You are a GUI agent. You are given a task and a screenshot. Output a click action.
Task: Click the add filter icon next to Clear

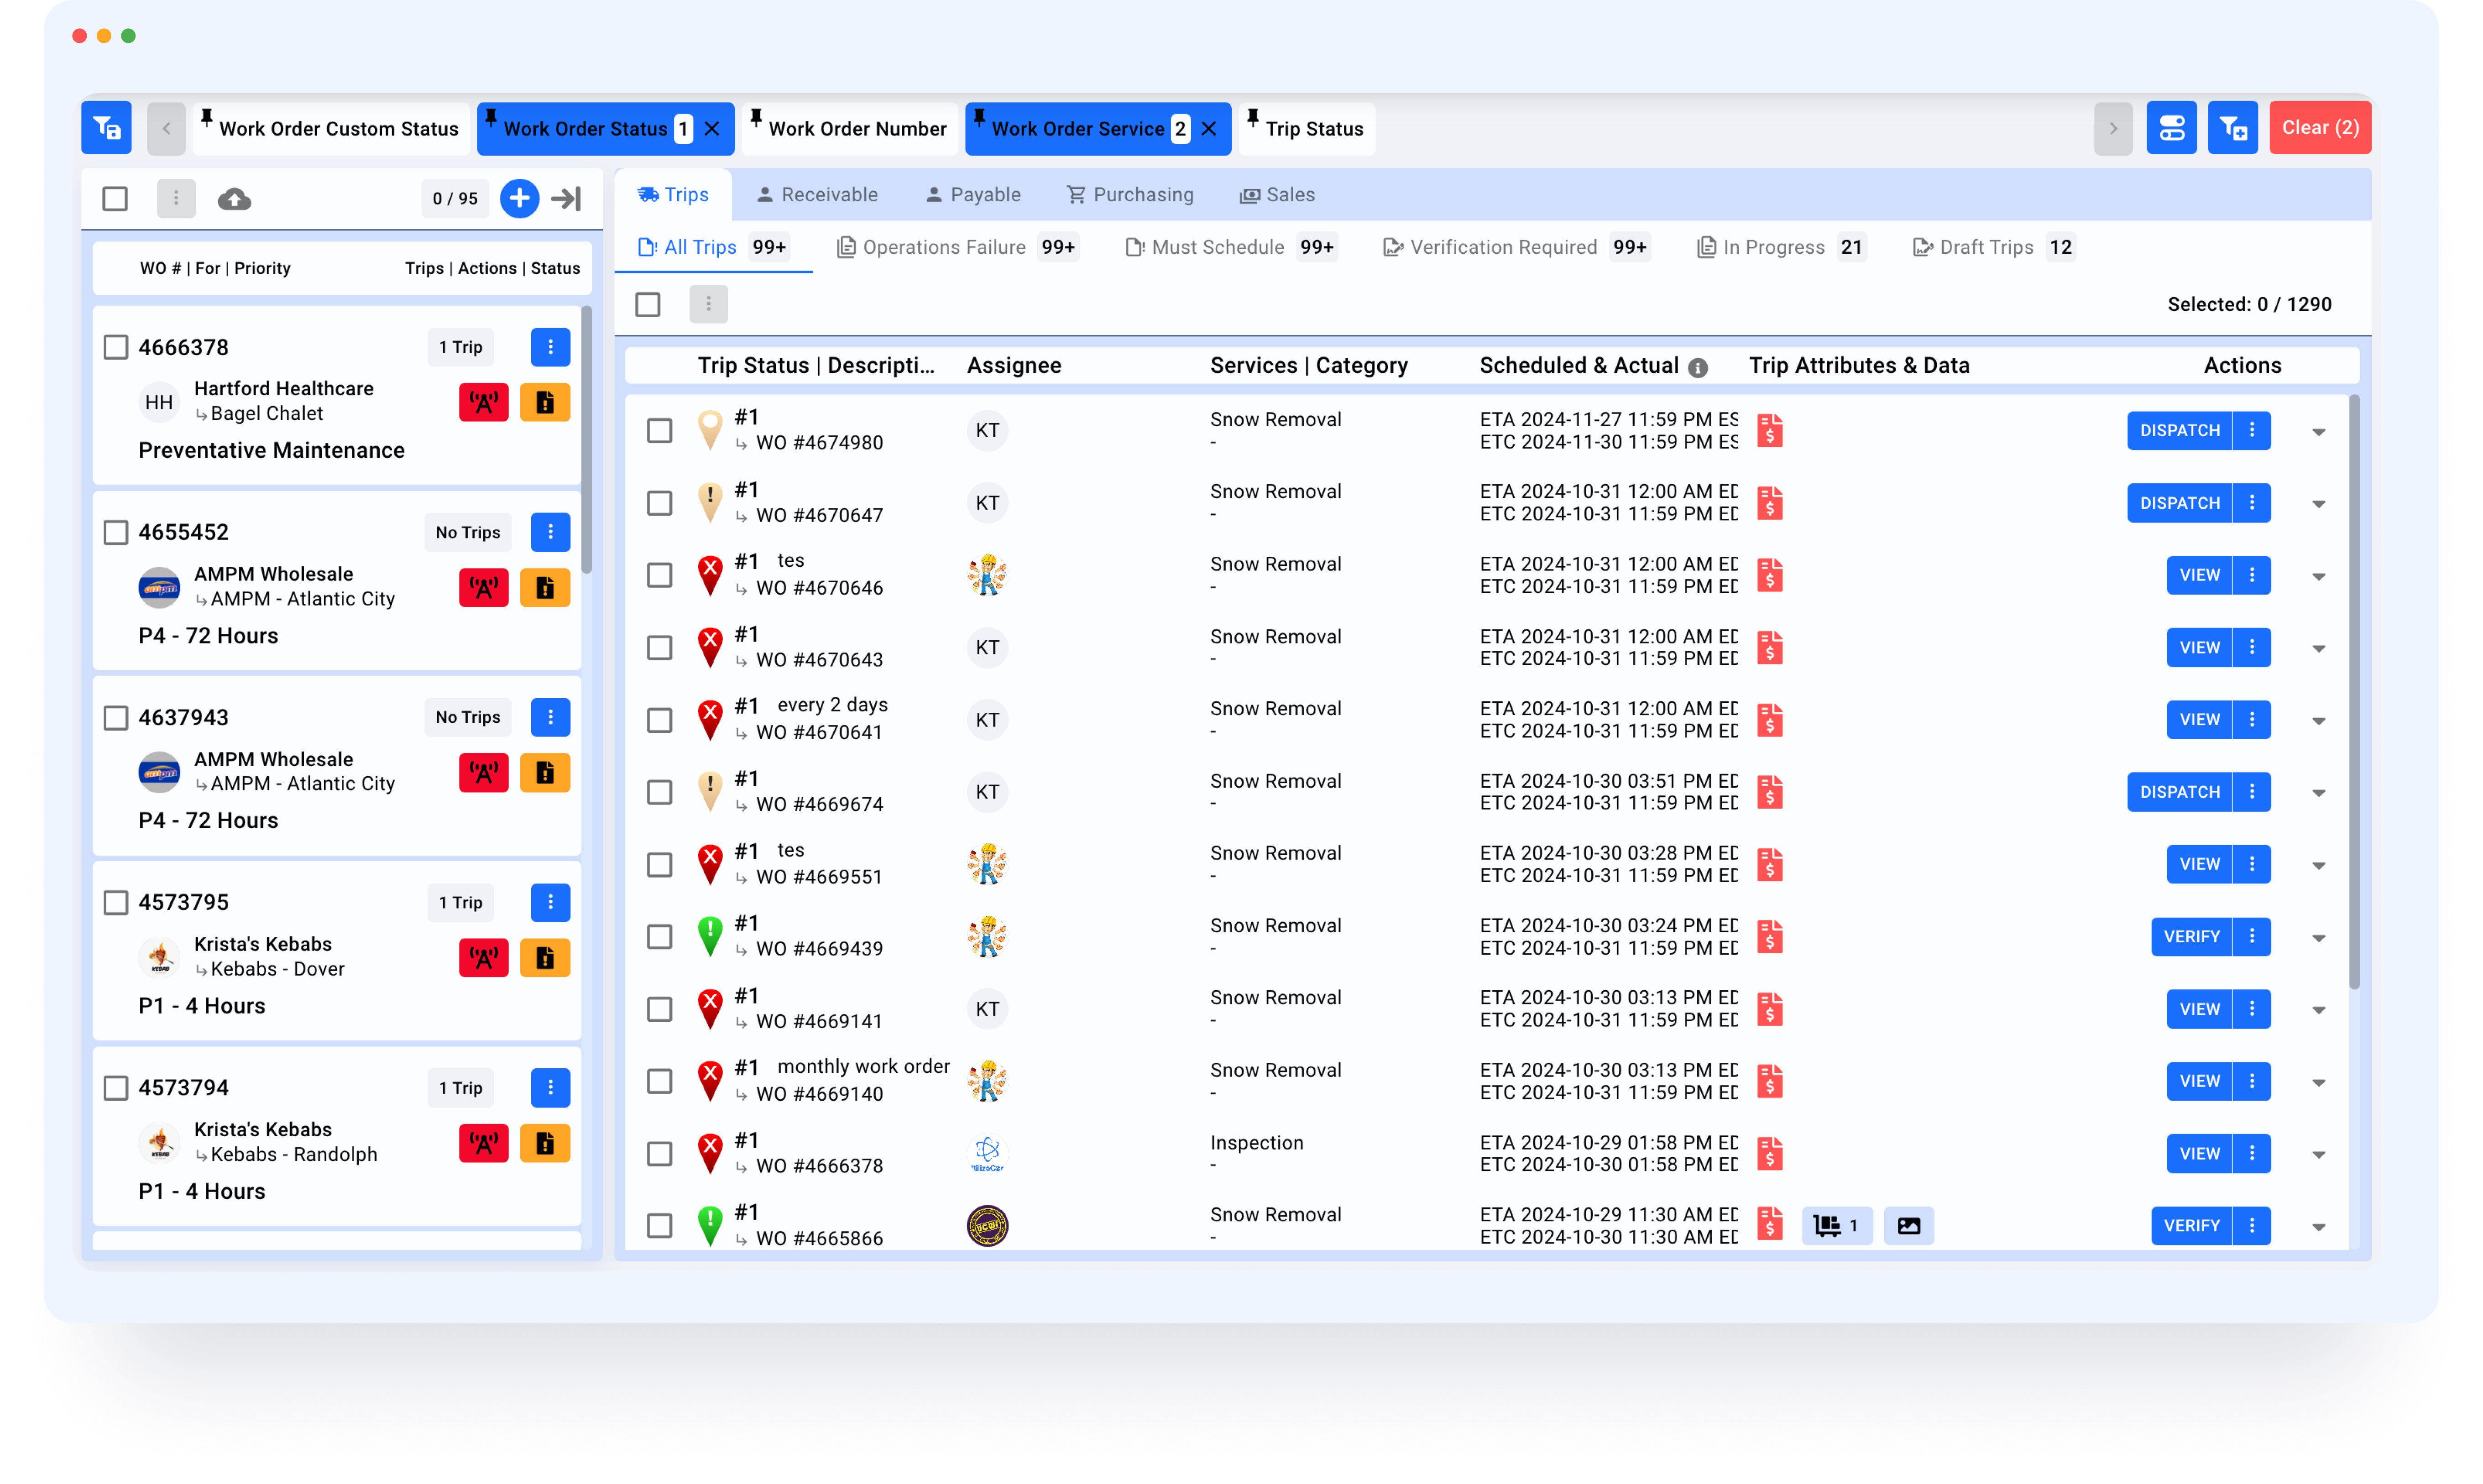pos(2232,128)
